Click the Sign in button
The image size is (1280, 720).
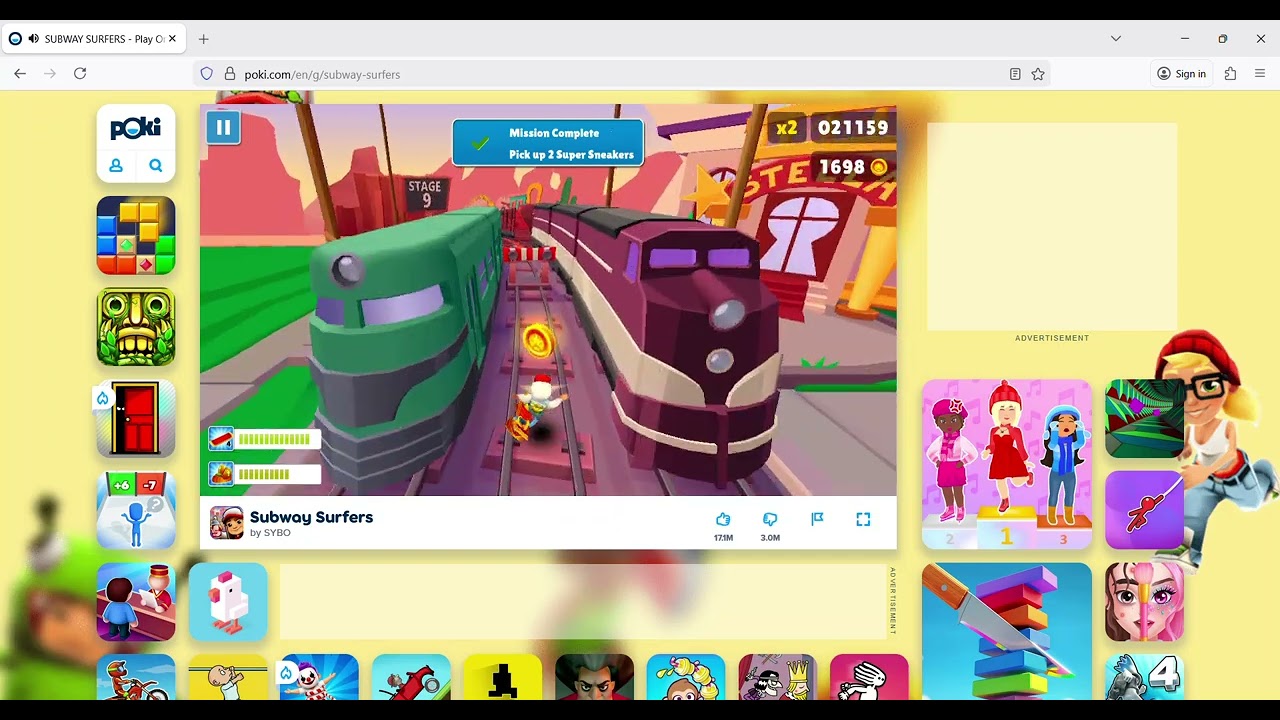pyautogui.click(x=1182, y=73)
